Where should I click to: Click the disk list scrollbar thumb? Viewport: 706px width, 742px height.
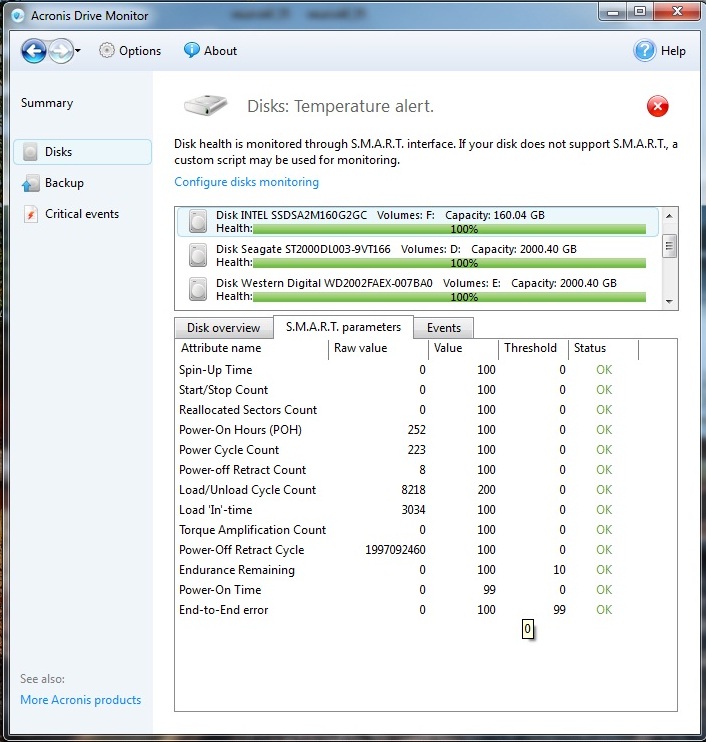pos(669,246)
